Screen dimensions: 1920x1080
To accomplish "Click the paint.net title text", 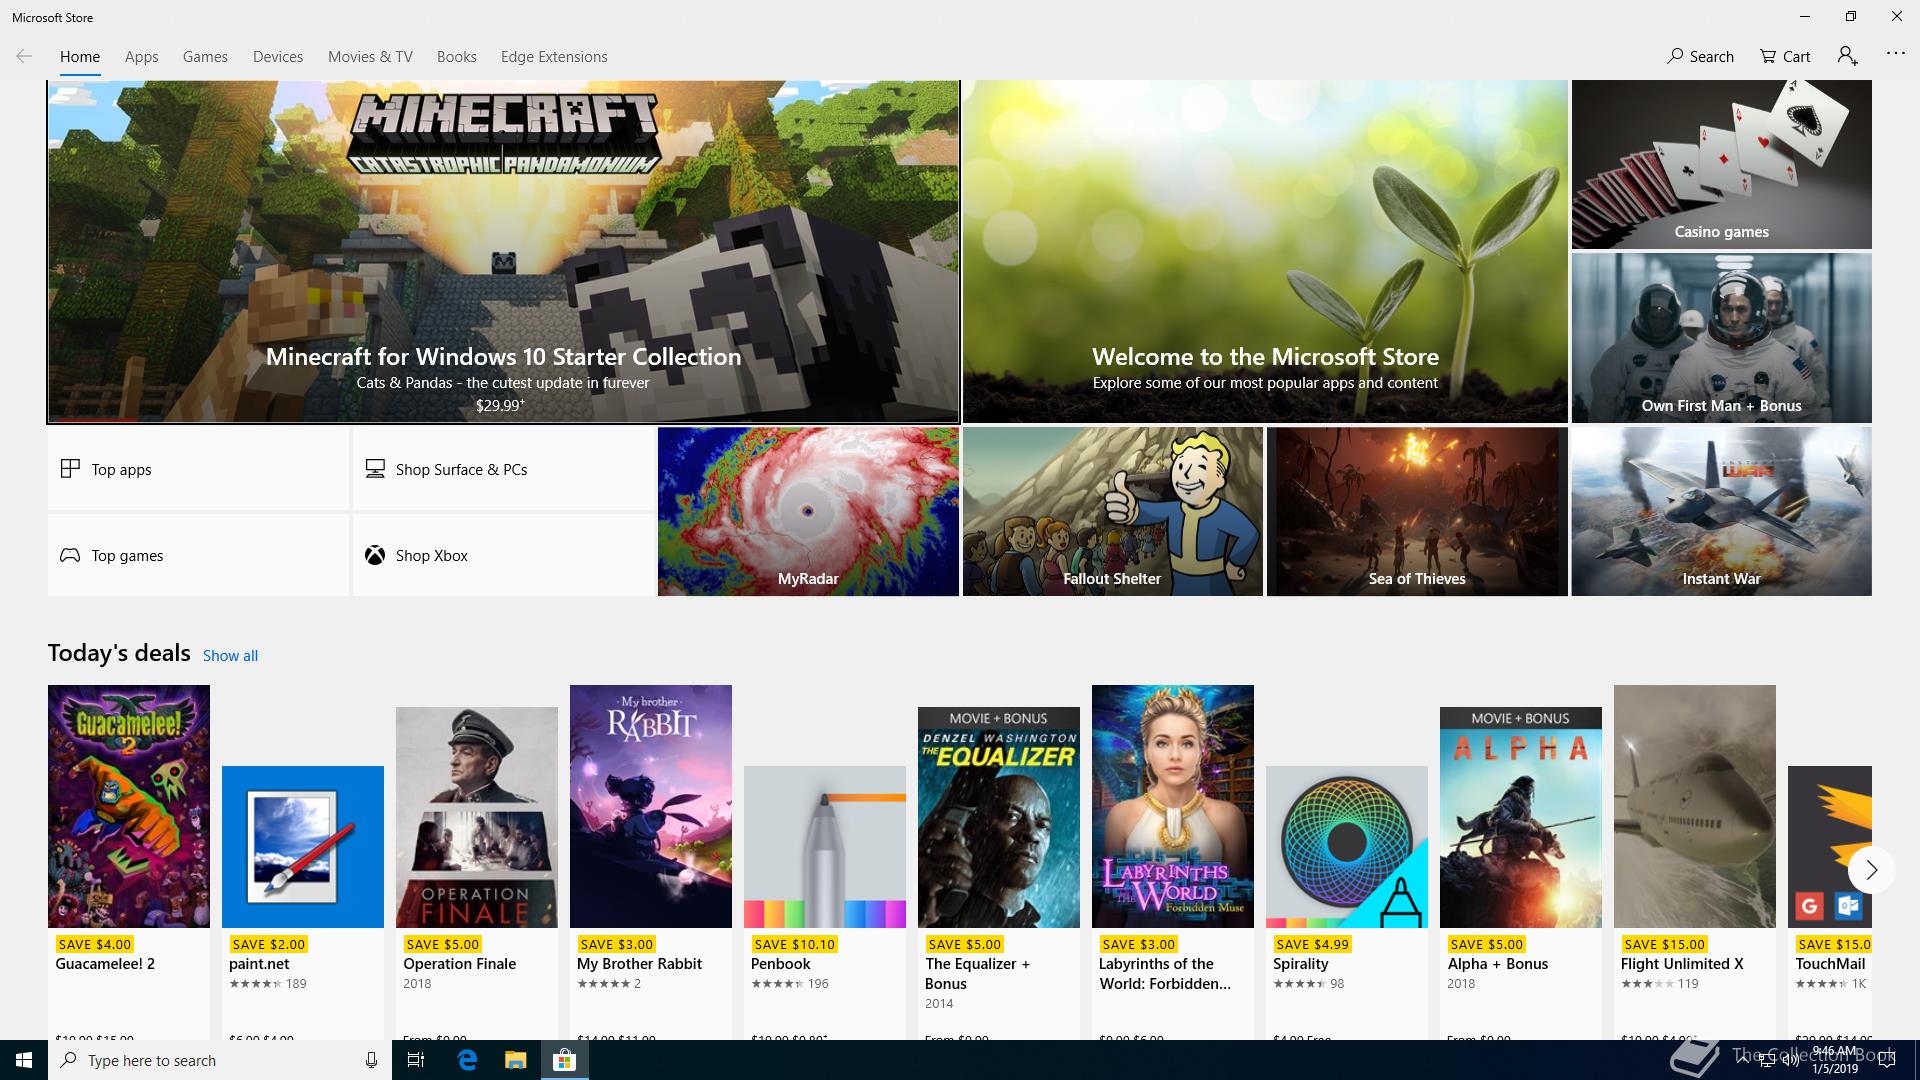I will (x=259, y=964).
